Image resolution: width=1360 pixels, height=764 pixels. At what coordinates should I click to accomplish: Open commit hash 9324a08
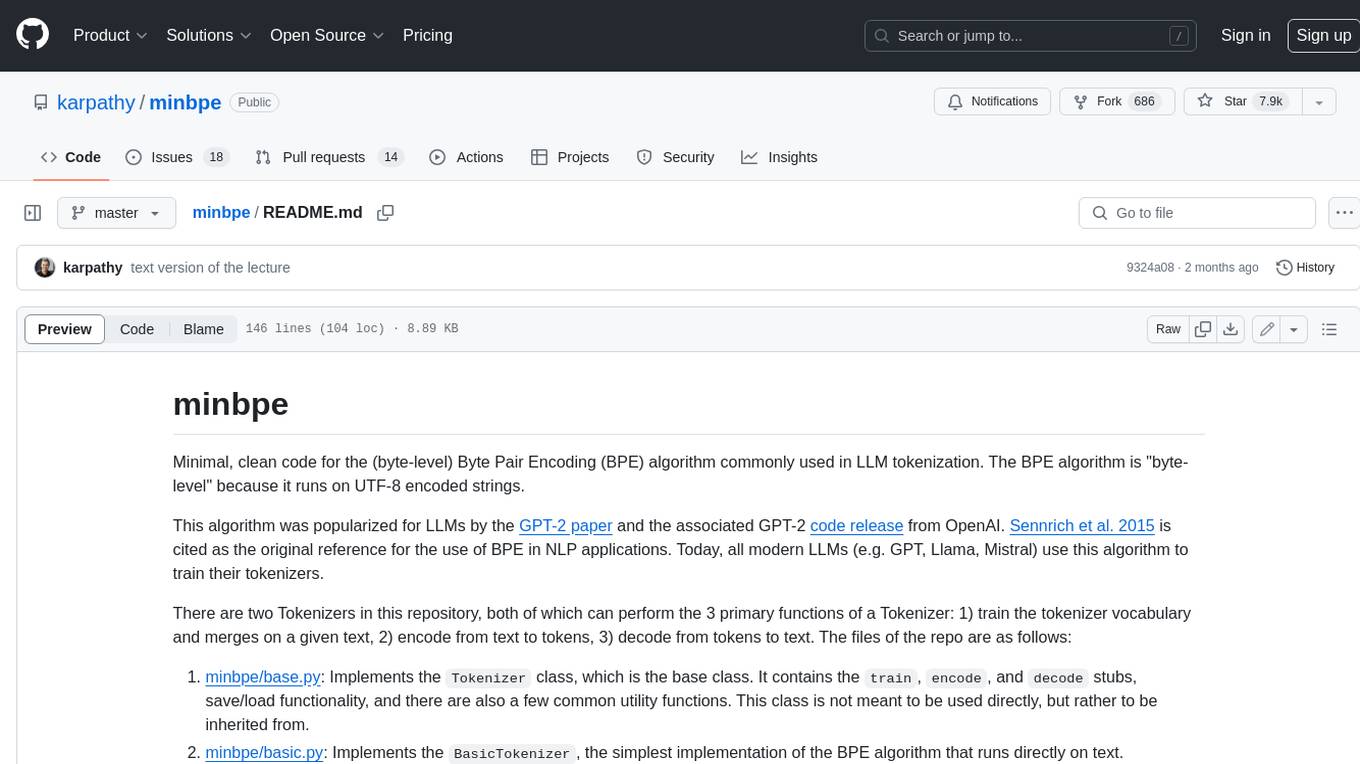pyautogui.click(x=1150, y=267)
